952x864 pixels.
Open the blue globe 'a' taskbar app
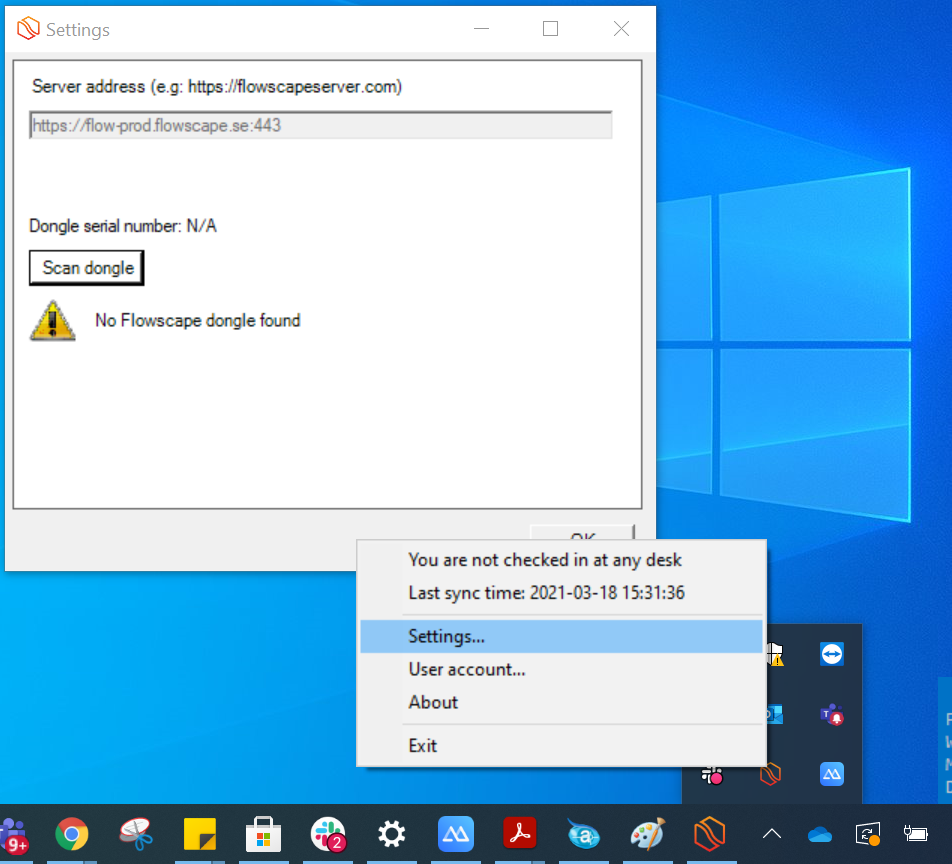pyautogui.click(x=583, y=834)
